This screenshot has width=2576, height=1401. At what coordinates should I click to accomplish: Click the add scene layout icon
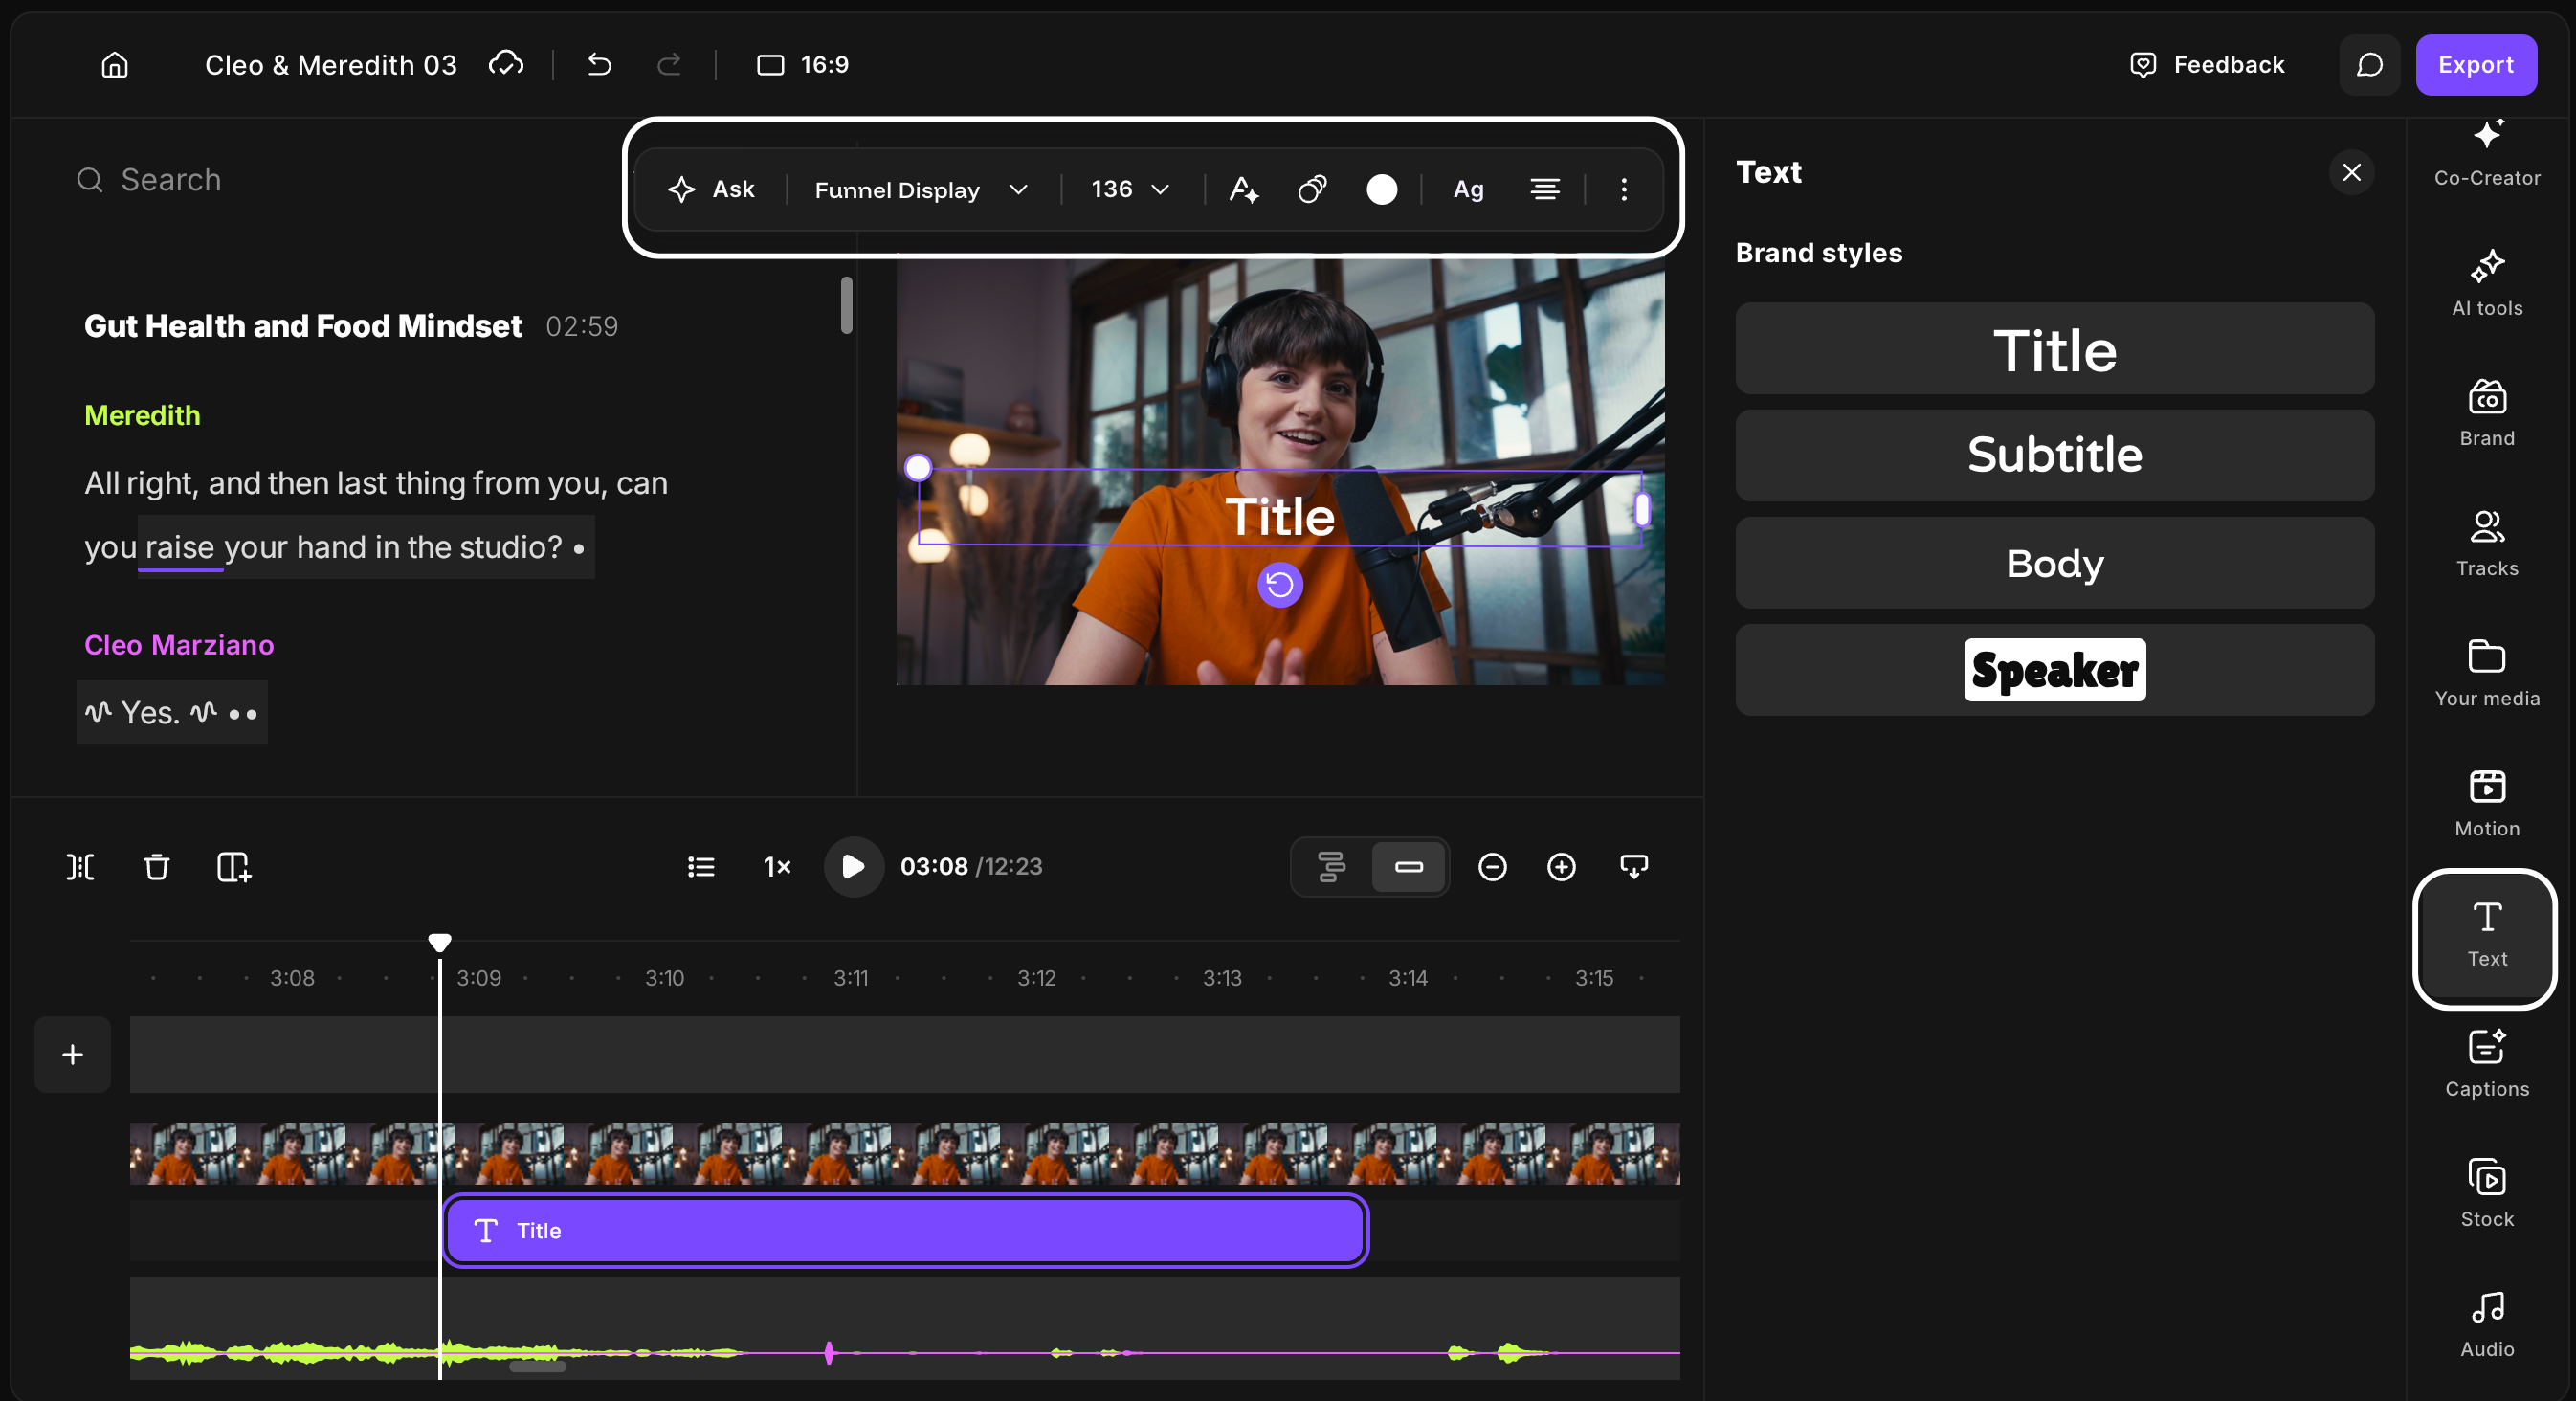(234, 866)
